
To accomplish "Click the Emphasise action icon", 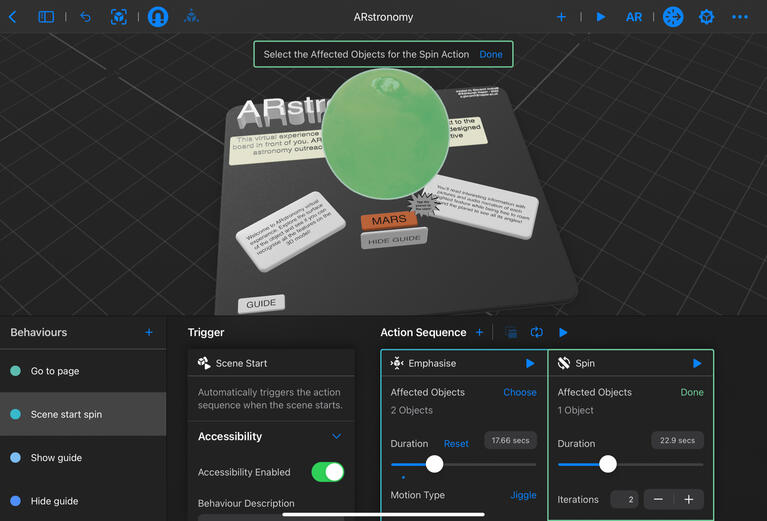I will (x=397, y=363).
